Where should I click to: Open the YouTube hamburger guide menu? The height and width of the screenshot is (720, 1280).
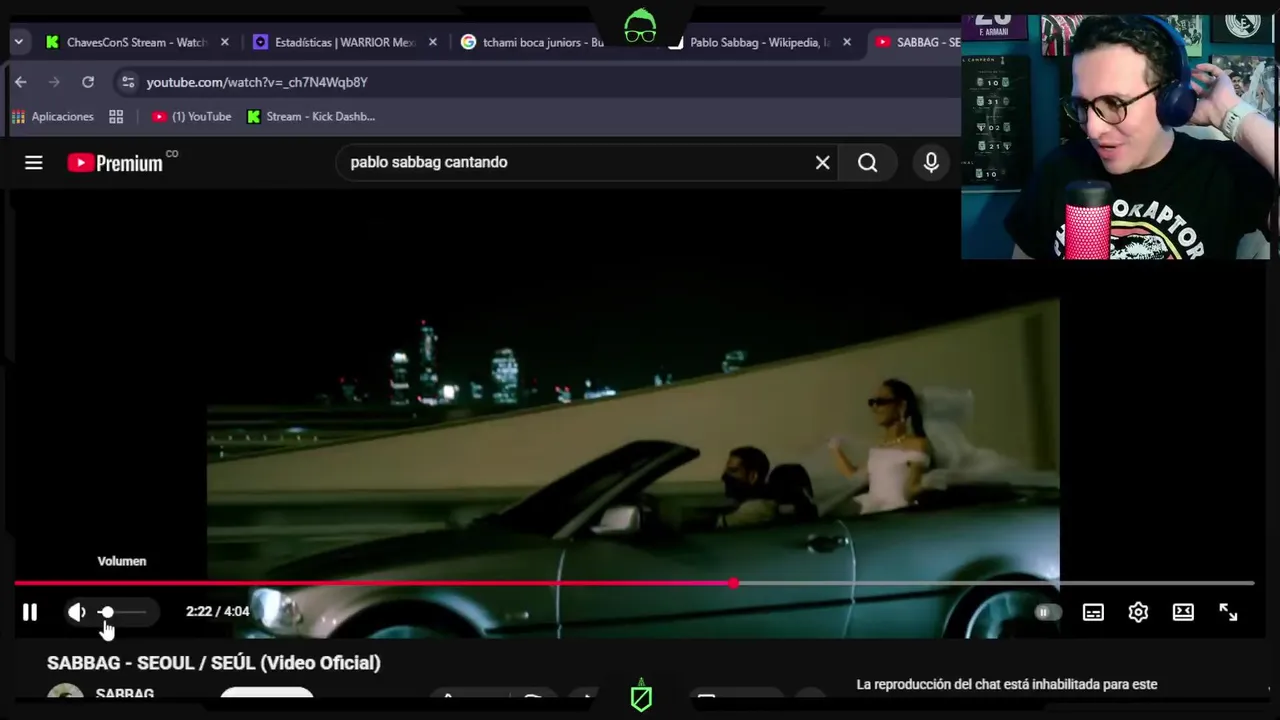tap(34, 162)
